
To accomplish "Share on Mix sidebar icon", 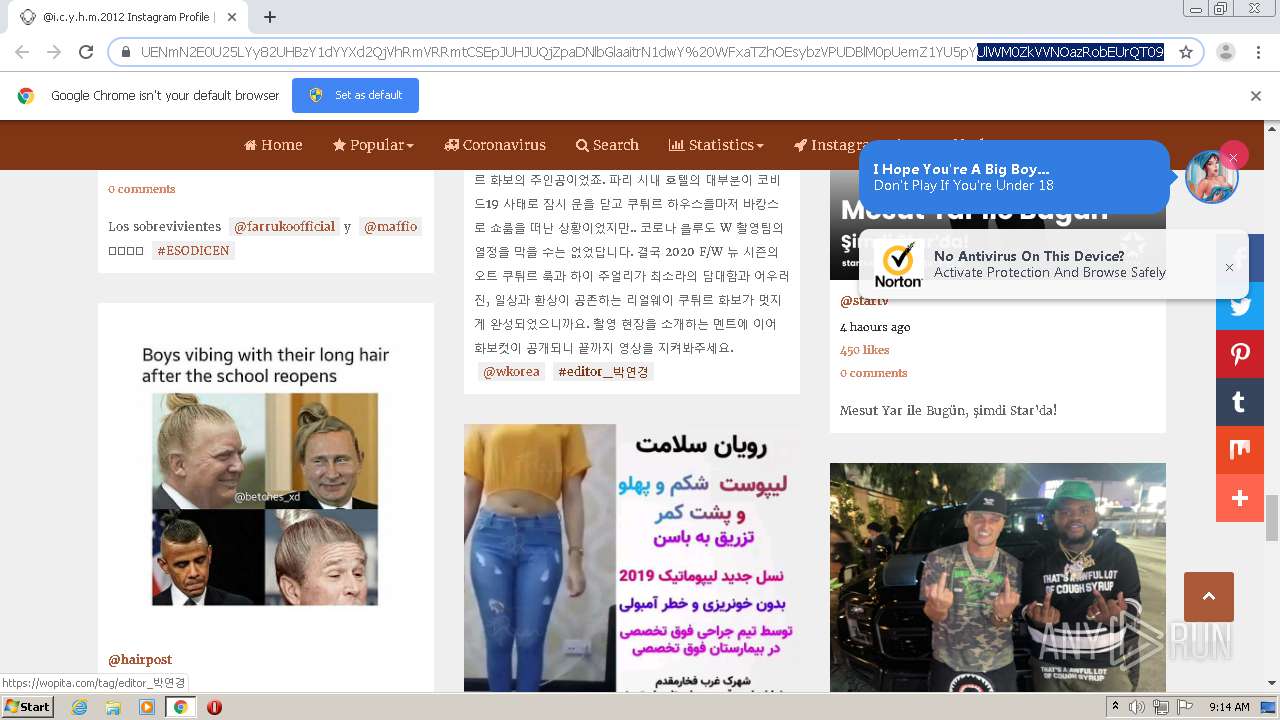I will click(1240, 450).
